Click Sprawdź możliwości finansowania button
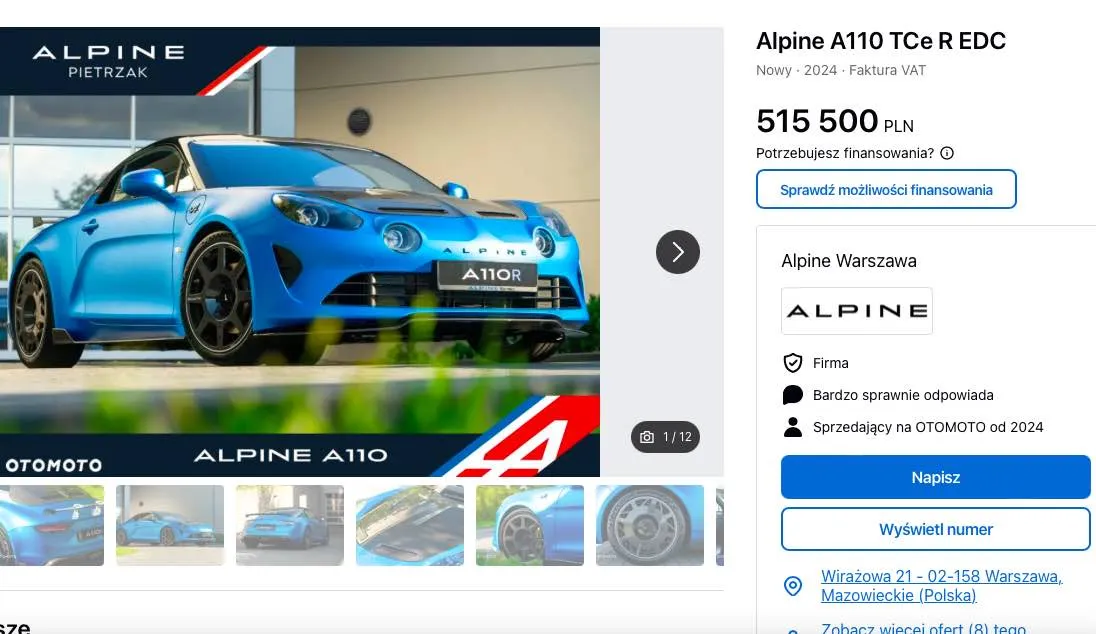The image size is (1096, 634). (x=886, y=189)
